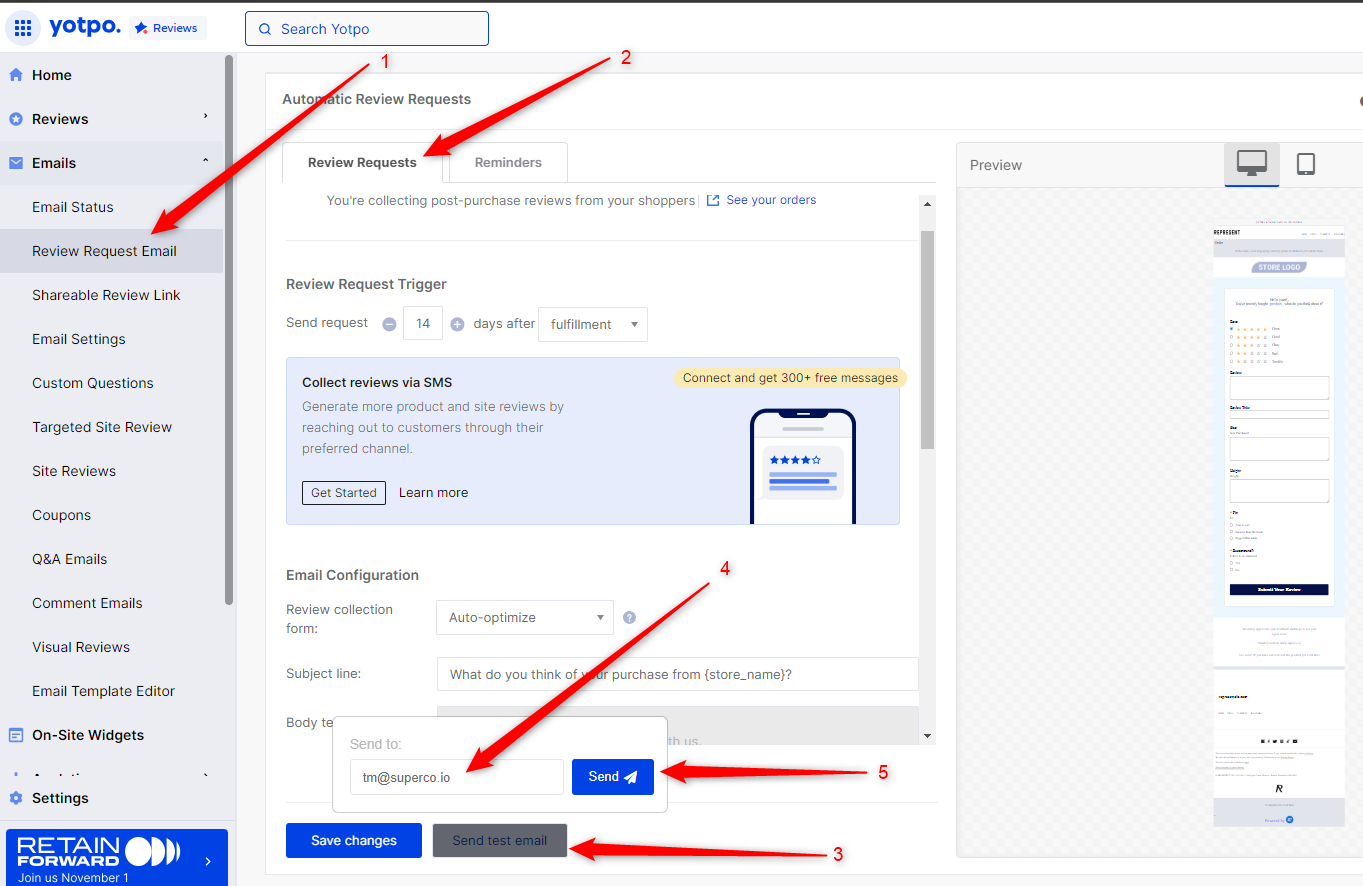Click the On-Site Widgets icon
This screenshot has width=1363, height=886.
(x=16, y=735)
